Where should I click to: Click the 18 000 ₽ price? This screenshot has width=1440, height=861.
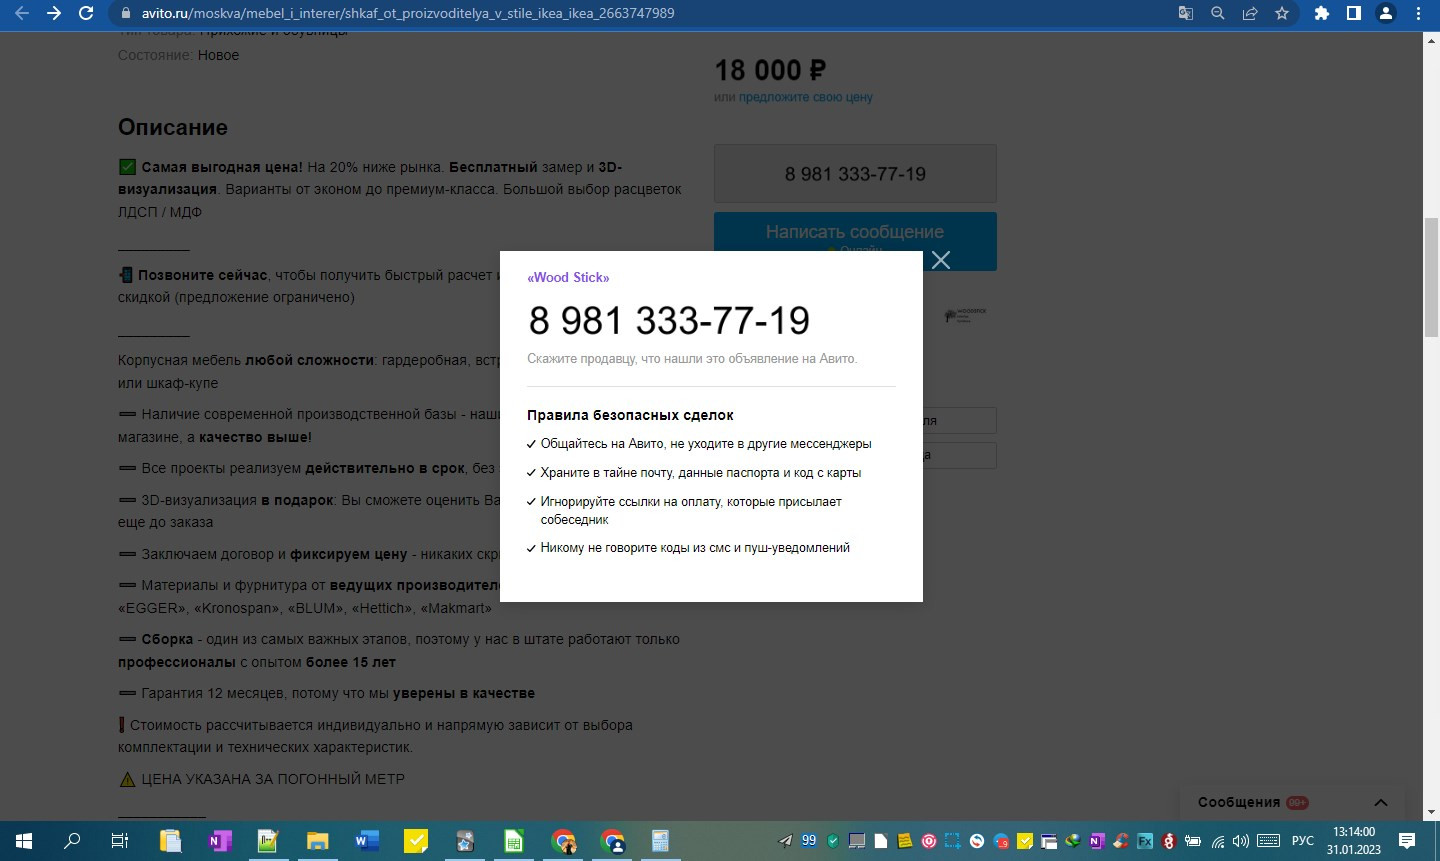(770, 70)
